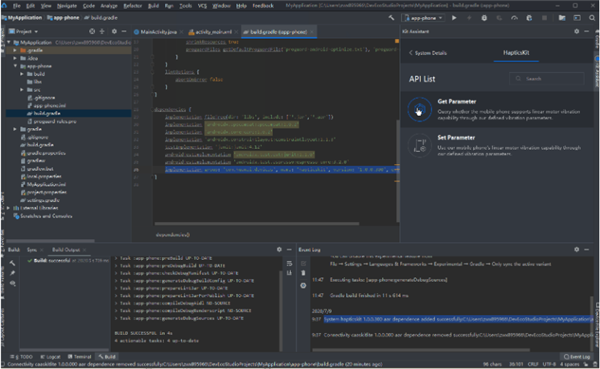This screenshot has width=600, height=369.
Task: Click the grayed Stop square icon
Action: click(x=544, y=18)
